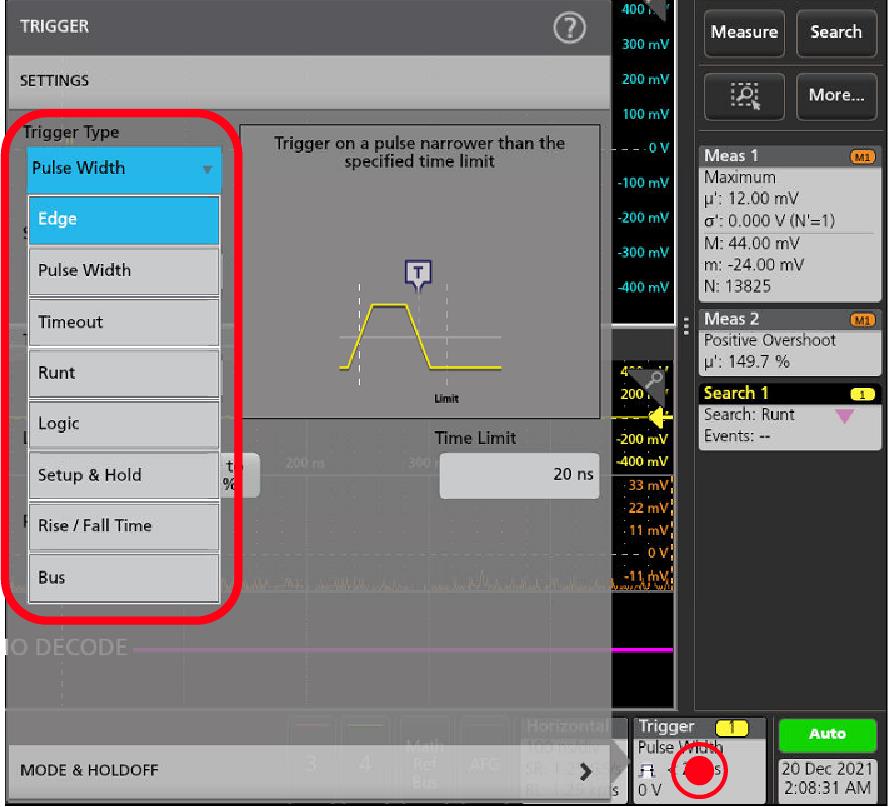Click the yellow trigger level arrow indicator

point(659,417)
